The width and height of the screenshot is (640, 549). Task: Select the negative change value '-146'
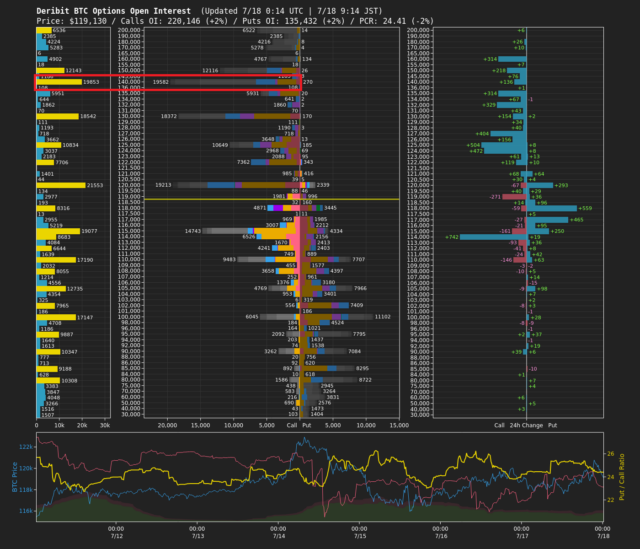coord(507,260)
